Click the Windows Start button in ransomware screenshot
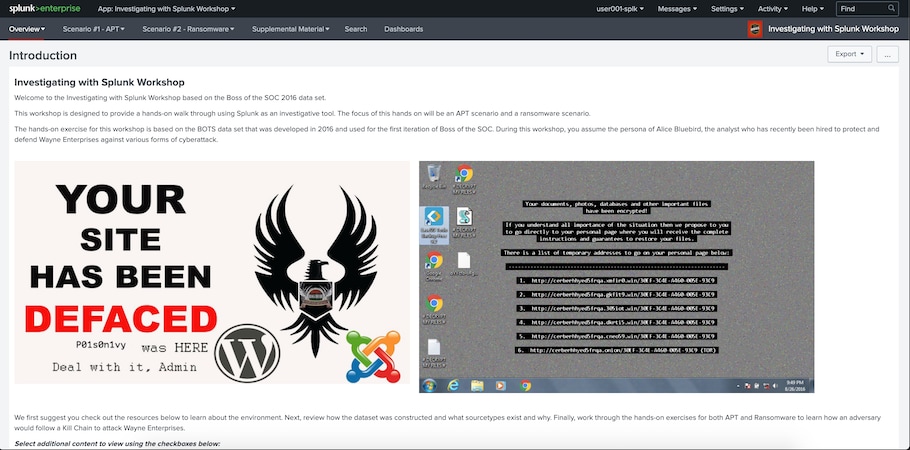 [429, 386]
